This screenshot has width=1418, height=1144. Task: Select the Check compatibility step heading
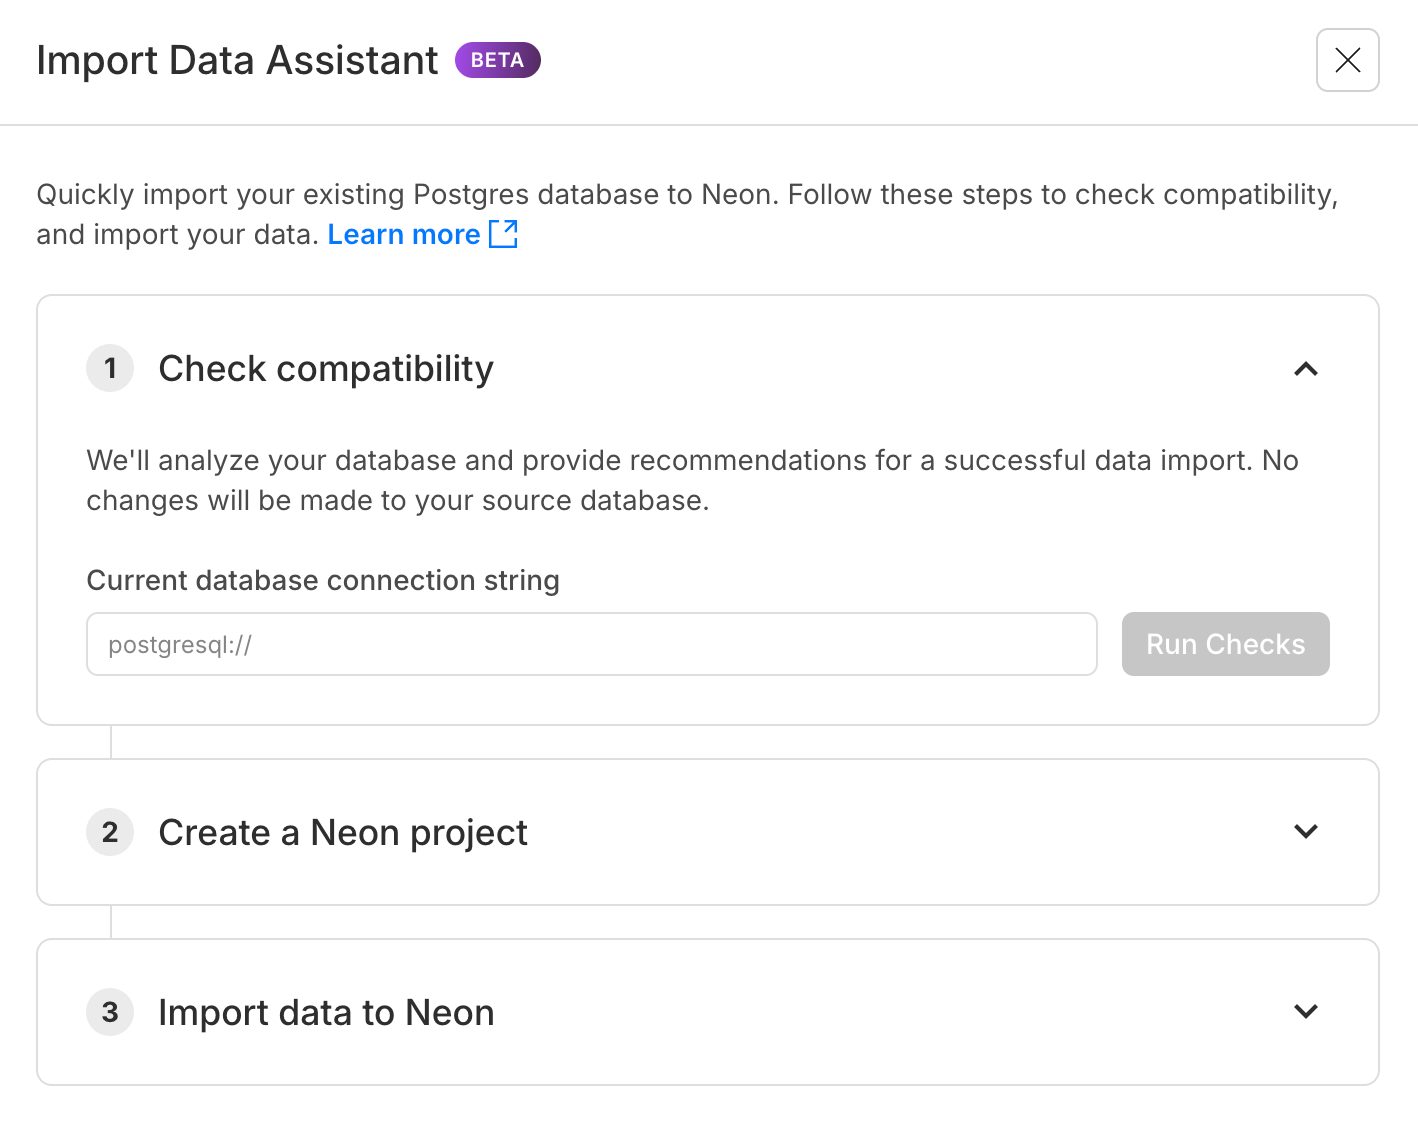(x=326, y=369)
